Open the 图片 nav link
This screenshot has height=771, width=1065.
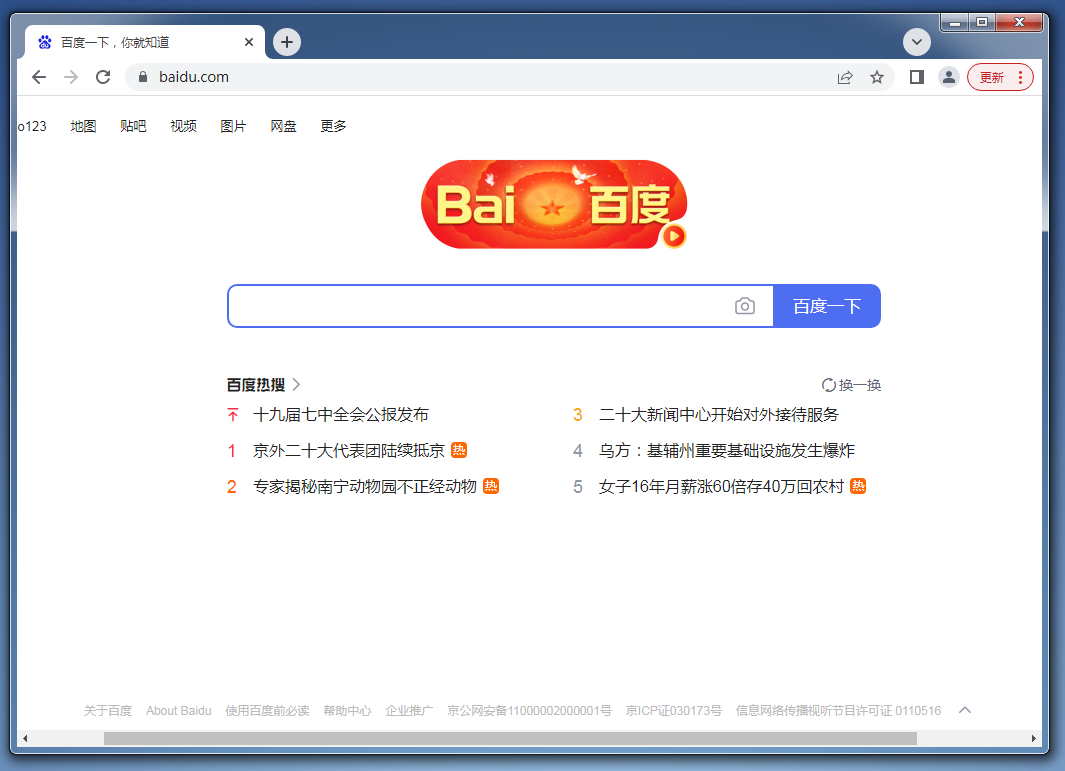pyautogui.click(x=233, y=126)
